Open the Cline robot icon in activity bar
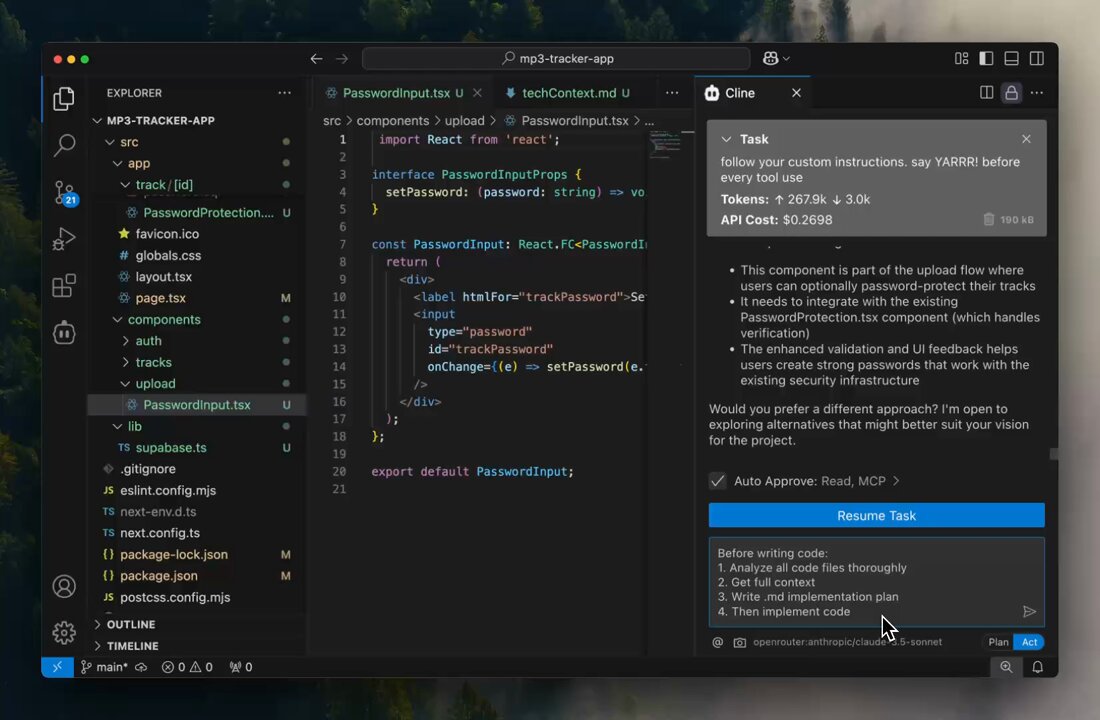The image size is (1100, 720). (65, 333)
